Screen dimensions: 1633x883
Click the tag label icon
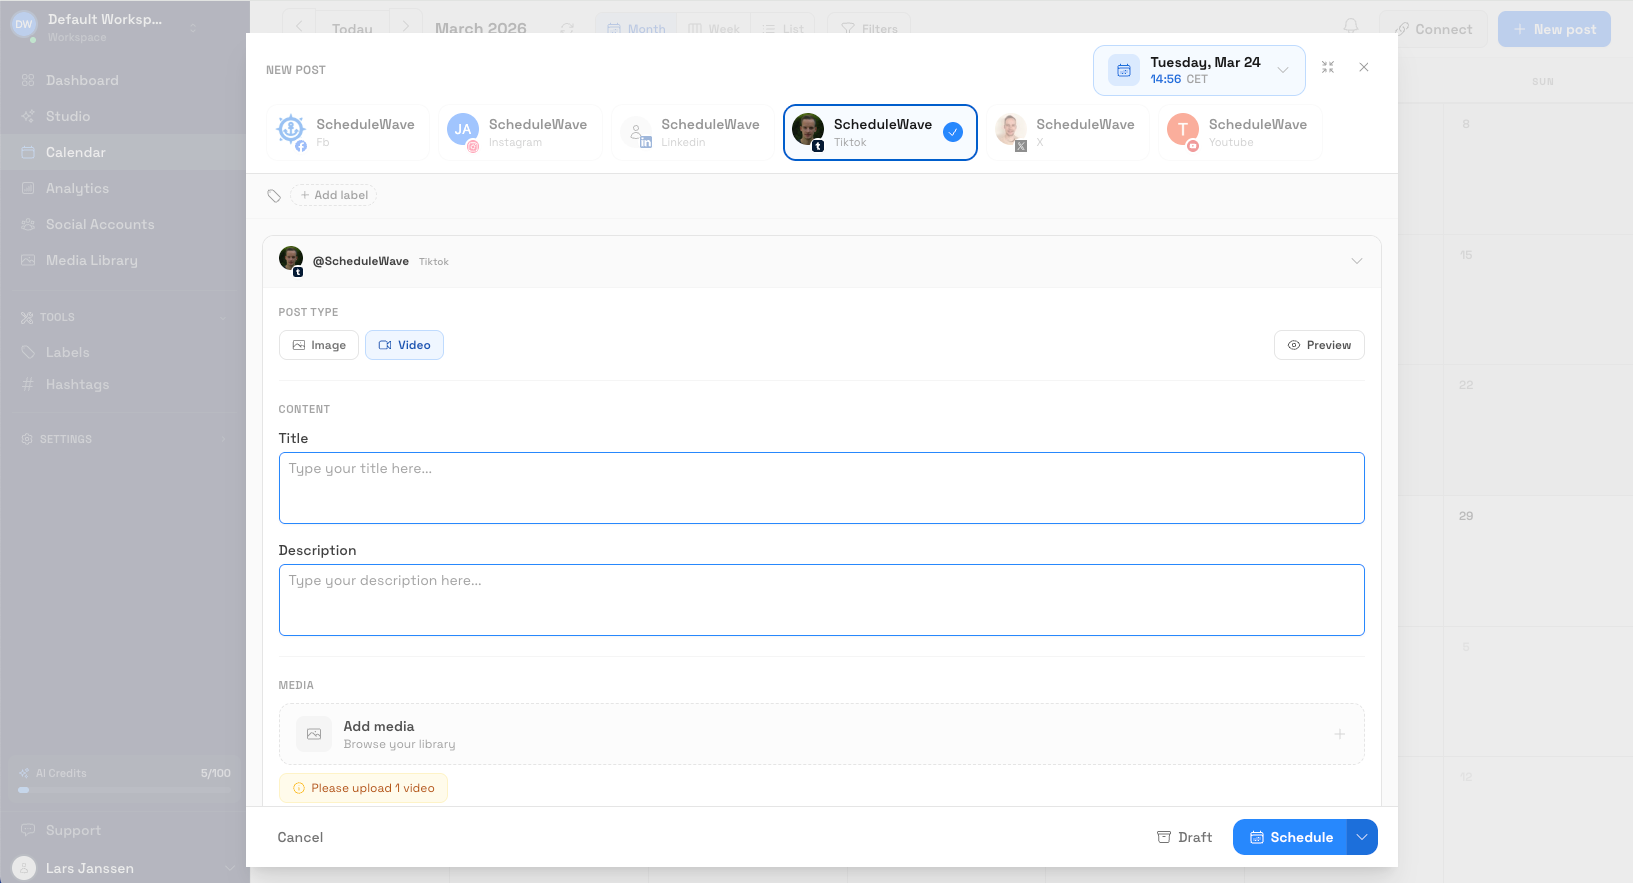274,196
